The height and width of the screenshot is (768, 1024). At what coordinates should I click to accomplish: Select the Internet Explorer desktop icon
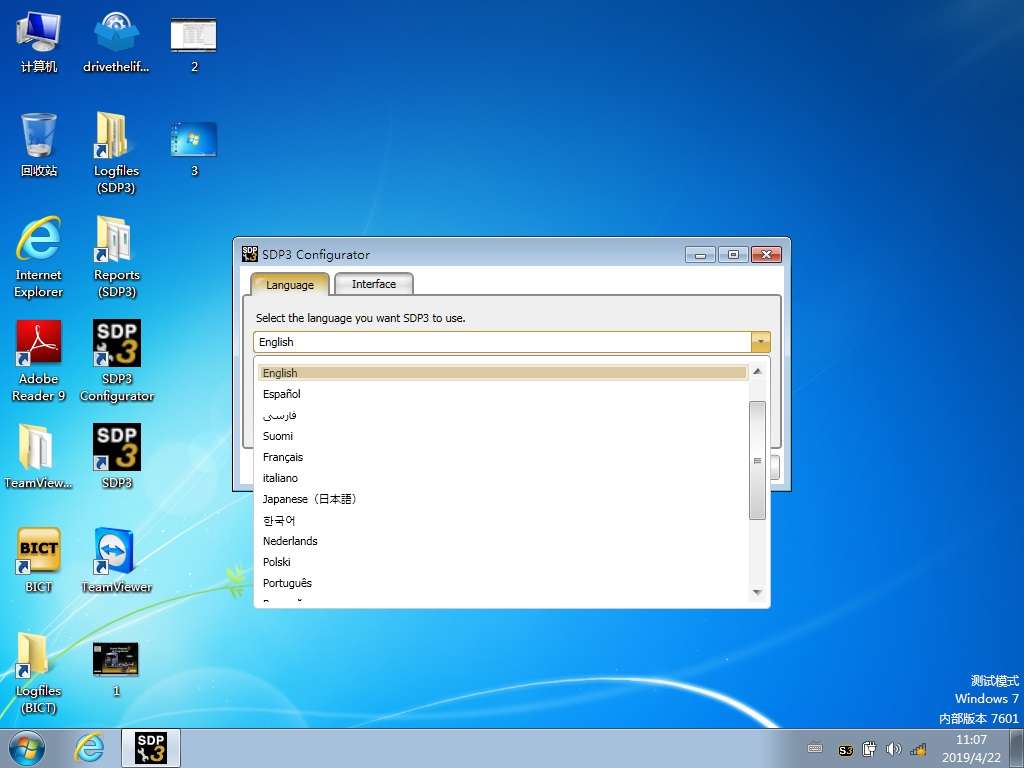pyautogui.click(x=39, y=256)
